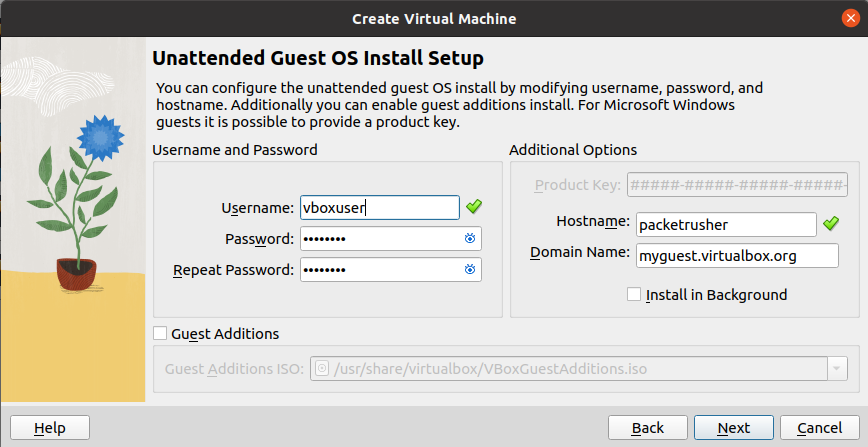
Task: Click the green checkmark beside Hostname field
Action: [830, 224]
